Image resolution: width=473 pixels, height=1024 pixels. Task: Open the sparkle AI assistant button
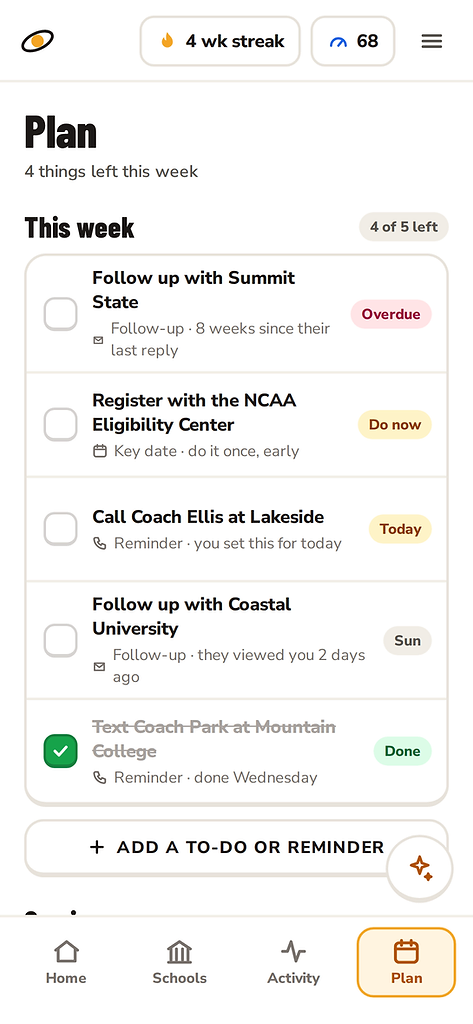click(x=420, y=868)
